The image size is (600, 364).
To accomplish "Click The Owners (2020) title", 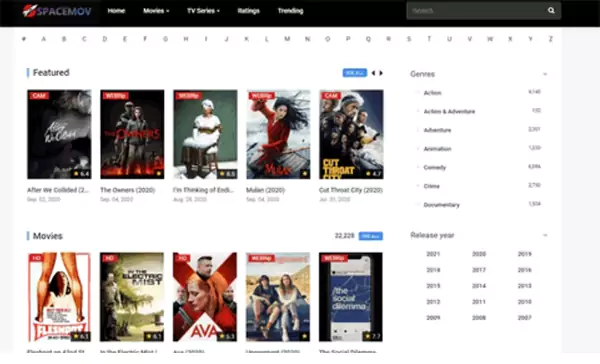I will [x=127, y=190].
